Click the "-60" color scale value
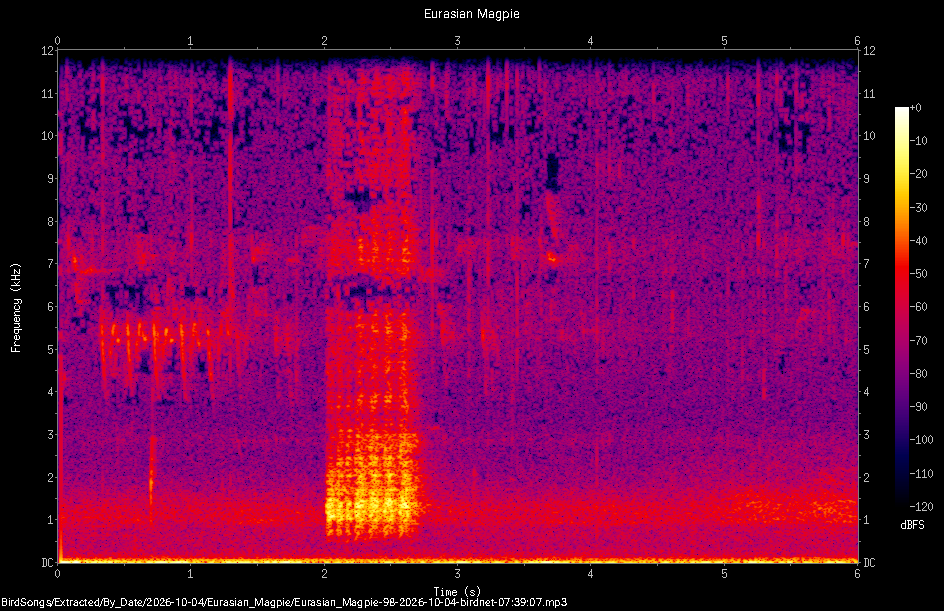This screenshot has height=611, width=944. pyautogui.click(x=918, y=307)
